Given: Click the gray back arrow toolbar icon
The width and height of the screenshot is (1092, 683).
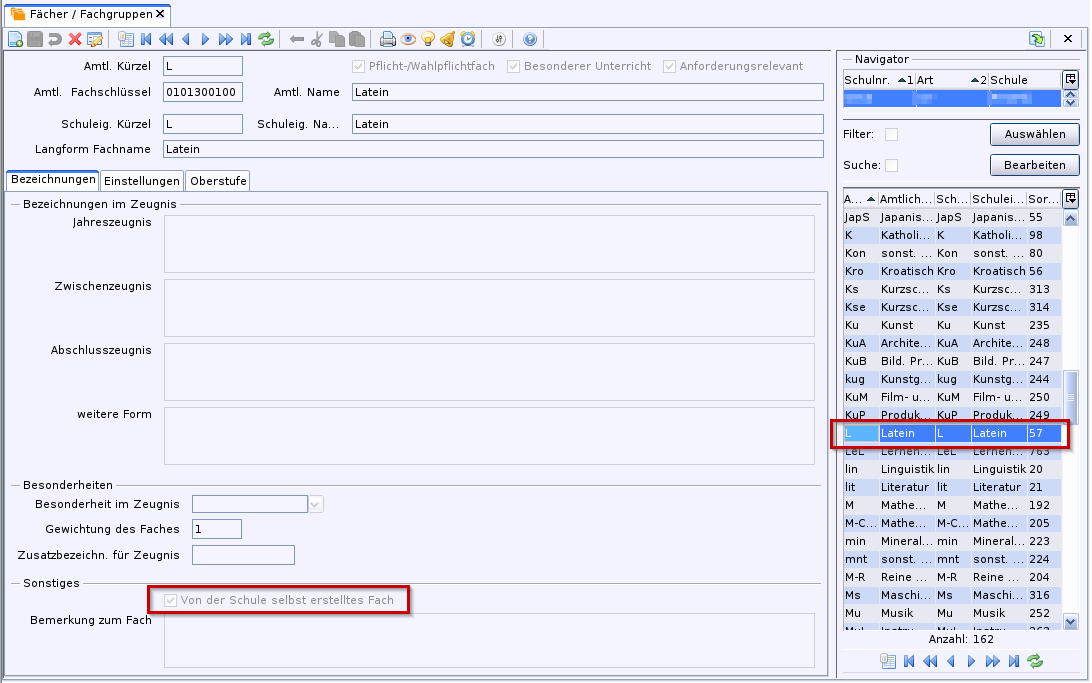Looking at the screenshot, I should point(297,39).
